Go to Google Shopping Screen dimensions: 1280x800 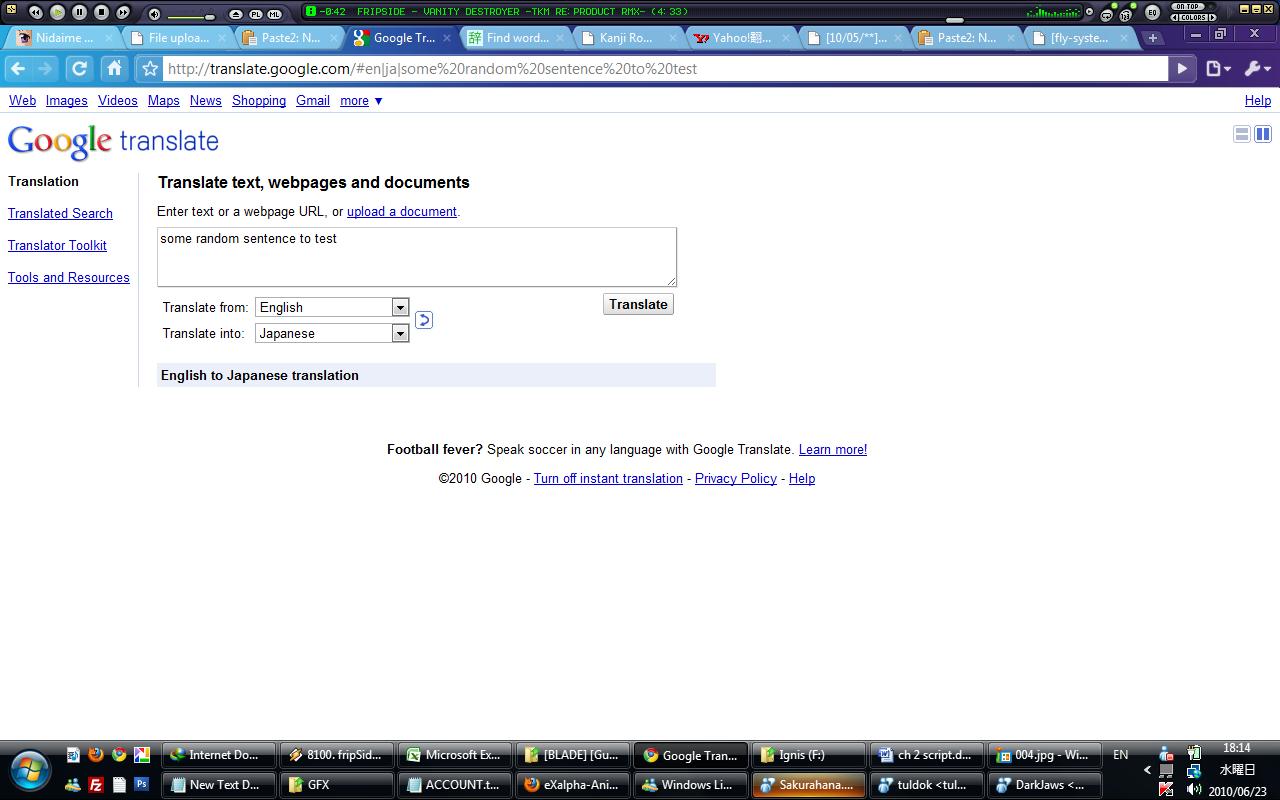(x=259, y=101)
